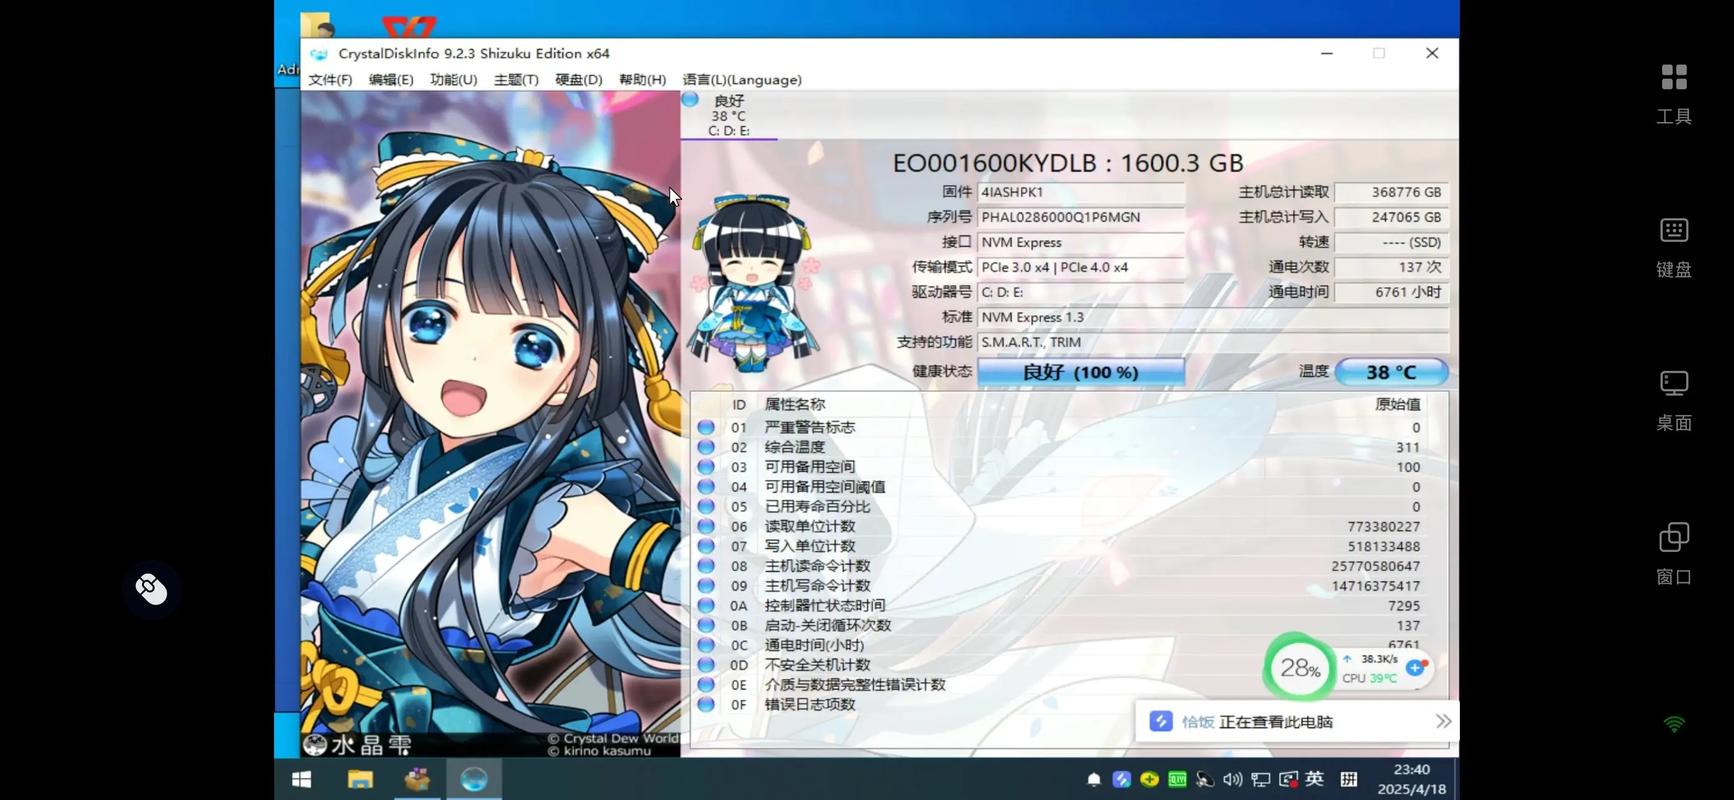Select the C: D: E: disk tab
The width and height of the screenshot is (1734, 800).
tap(729, 115)
